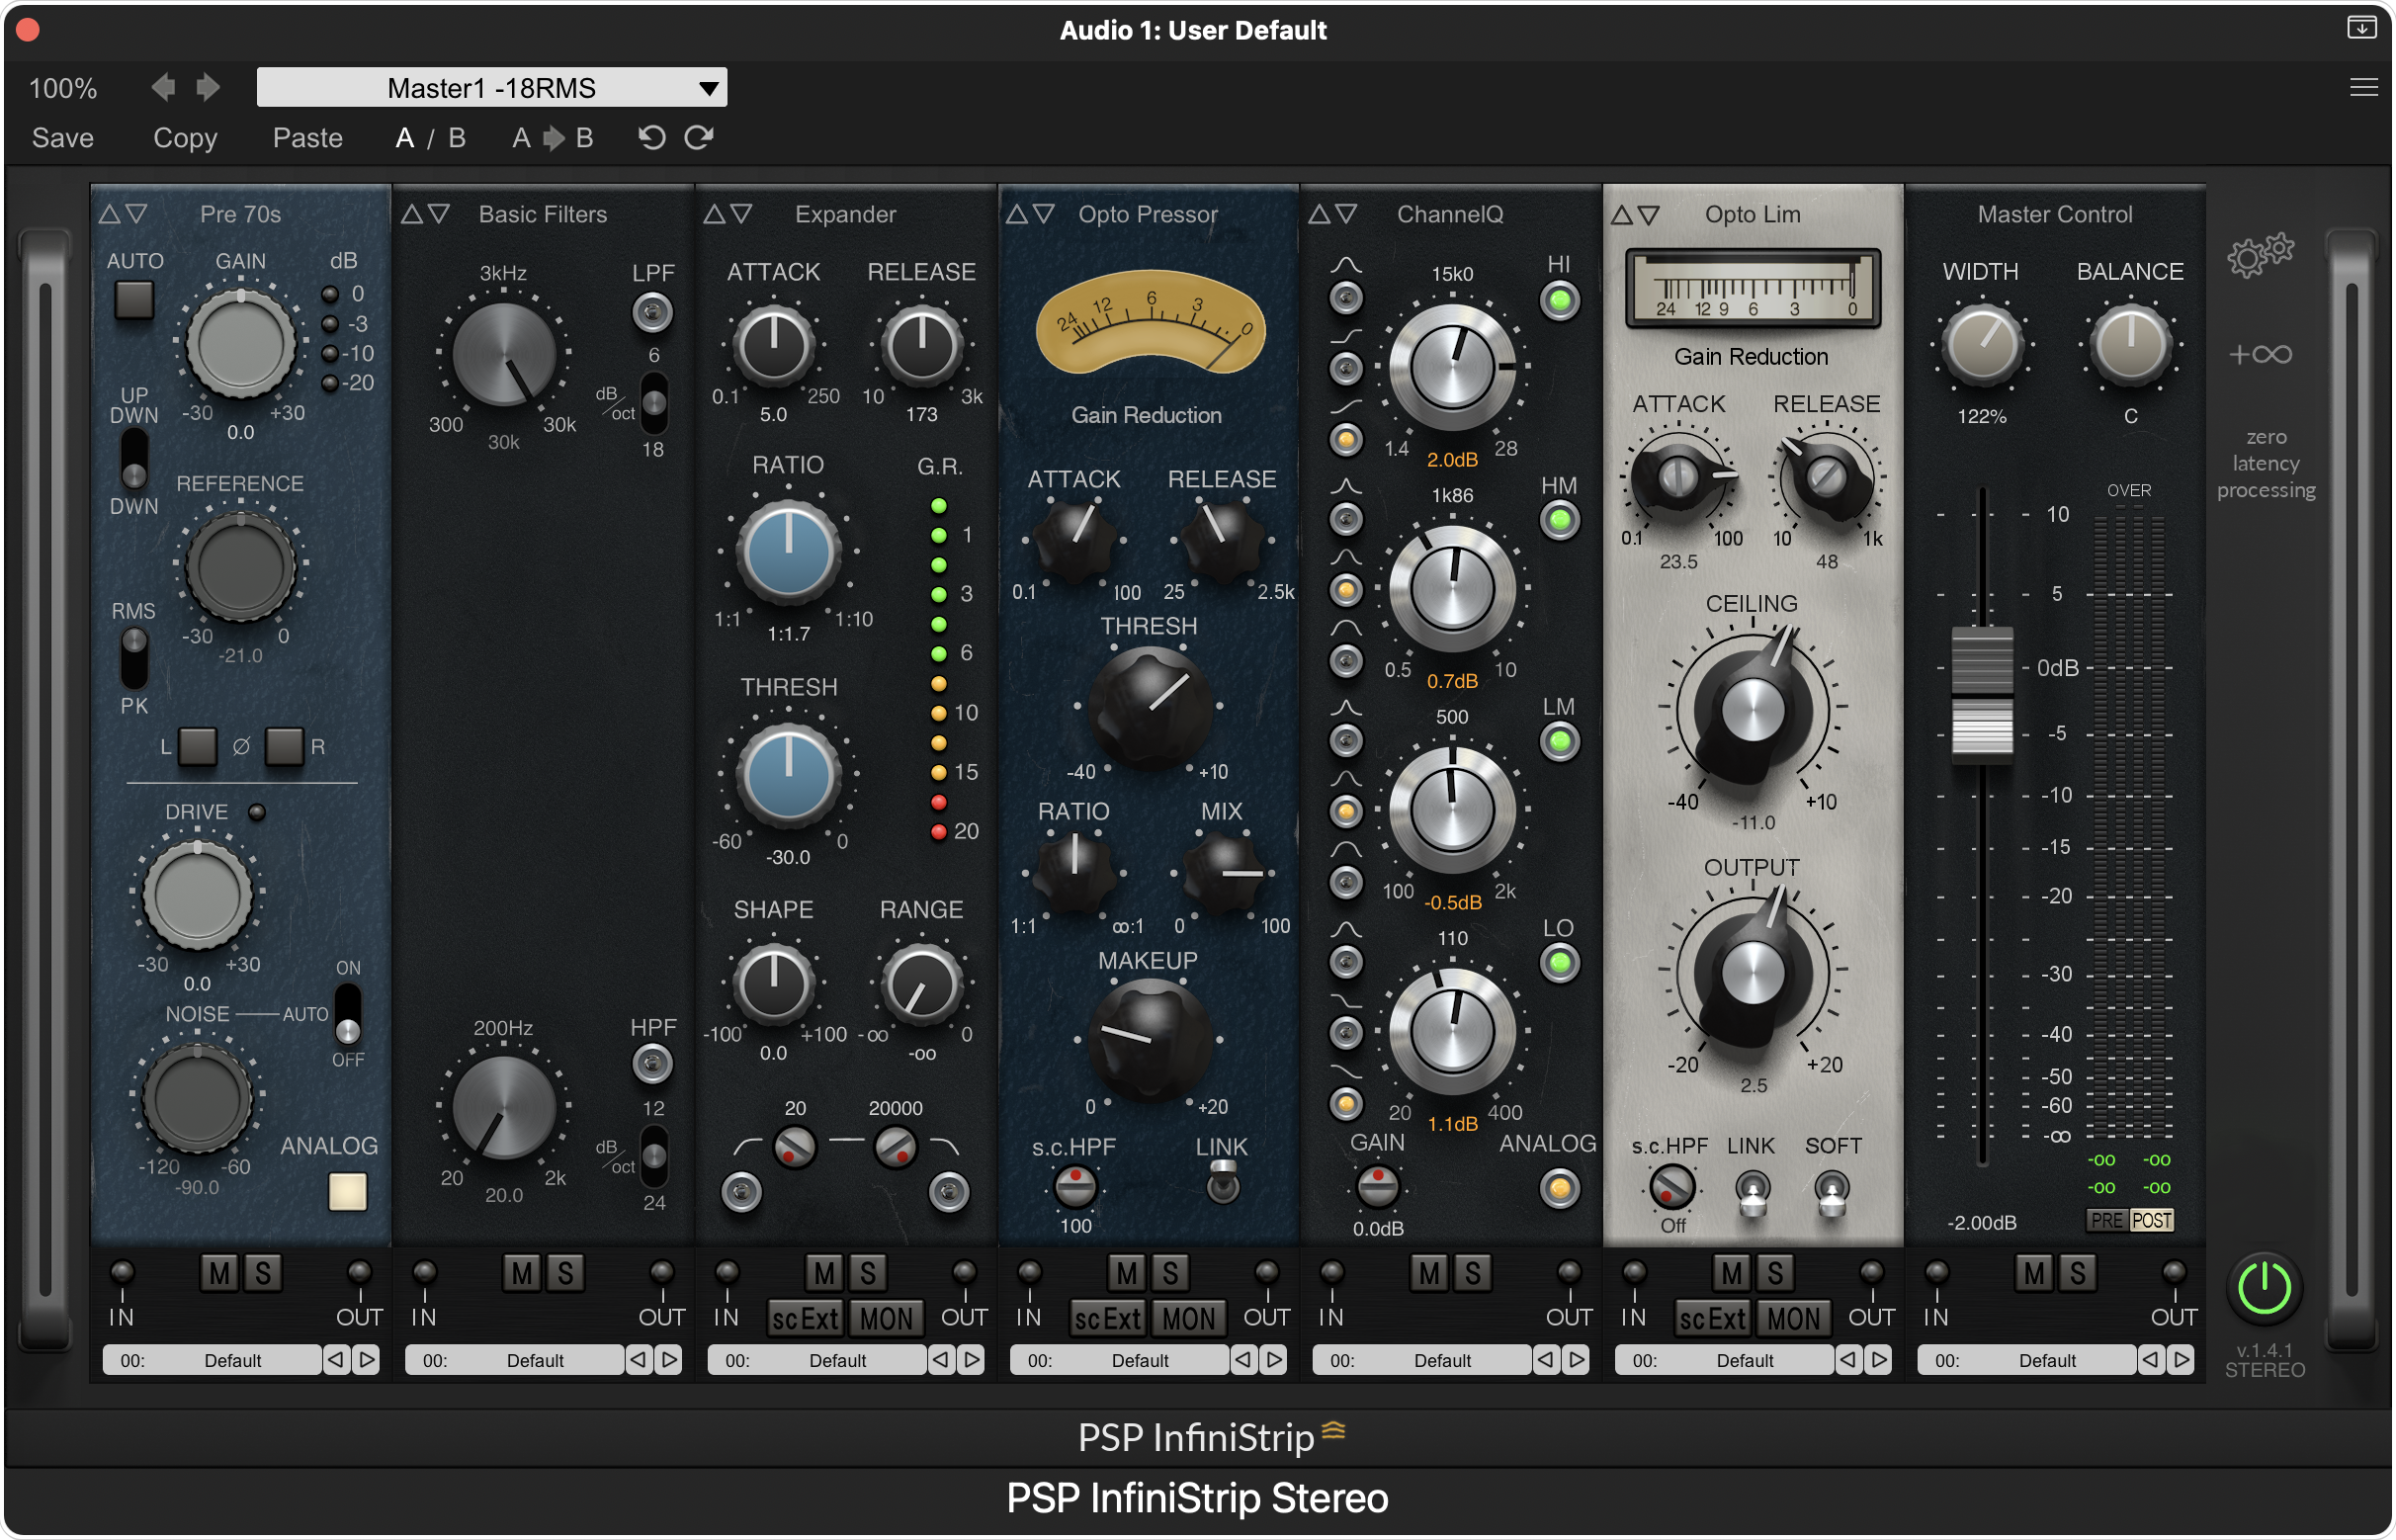
Task: Next preset arrow in Master Control slot
Action: (2180, 1360)
